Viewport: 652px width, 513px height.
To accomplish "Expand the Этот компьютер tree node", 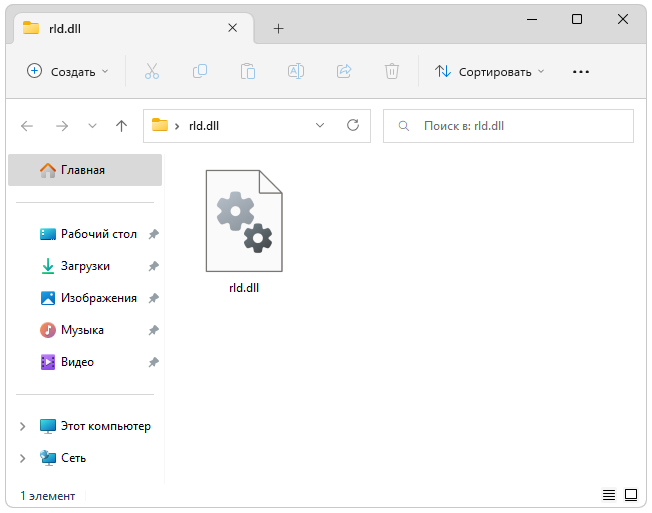I will [23, 426].
